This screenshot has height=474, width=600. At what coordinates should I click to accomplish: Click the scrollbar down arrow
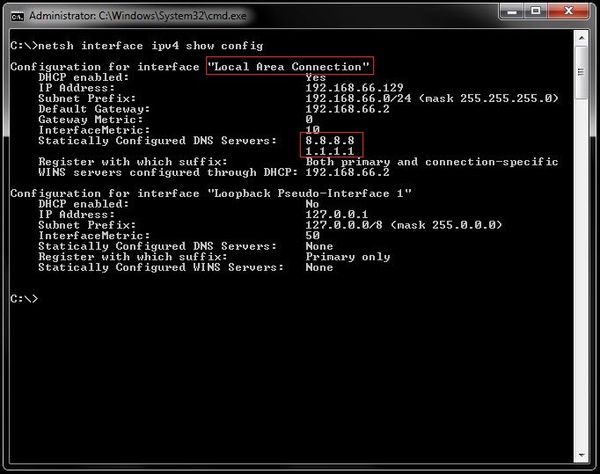click(x=582, y=455)
